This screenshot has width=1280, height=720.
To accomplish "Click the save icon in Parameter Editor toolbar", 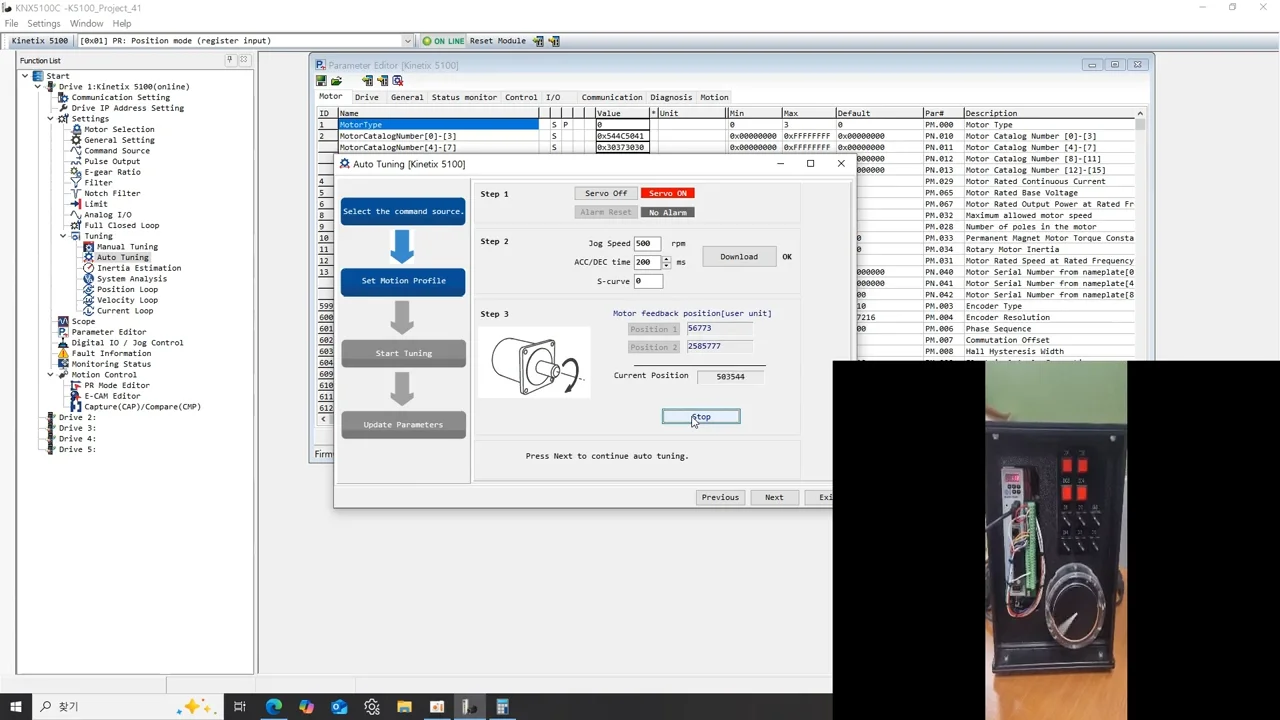I will [321, 81].
